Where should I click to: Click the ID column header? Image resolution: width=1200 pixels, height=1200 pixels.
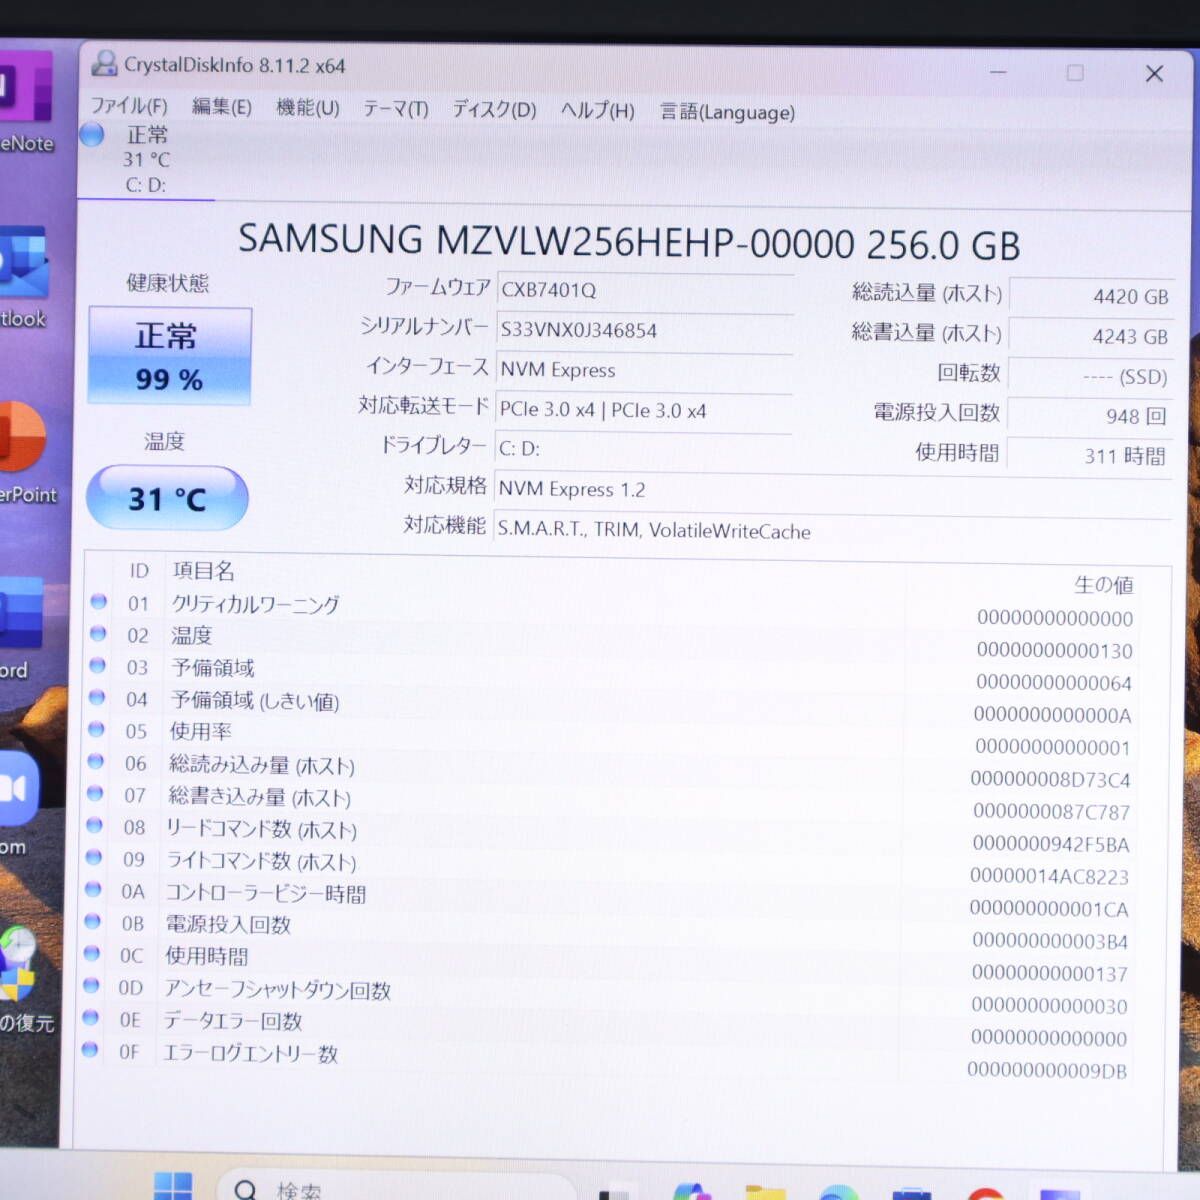(139, 571)
